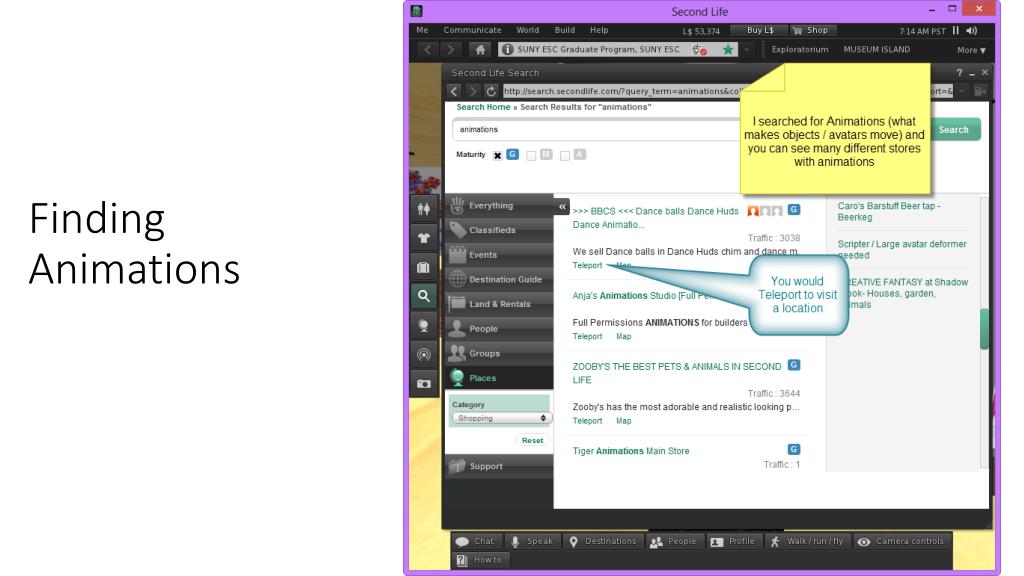This screenshot has width=1024, height=576.
Task: Open Chat from bottom toolbar
Action: [x=477, y=541]
